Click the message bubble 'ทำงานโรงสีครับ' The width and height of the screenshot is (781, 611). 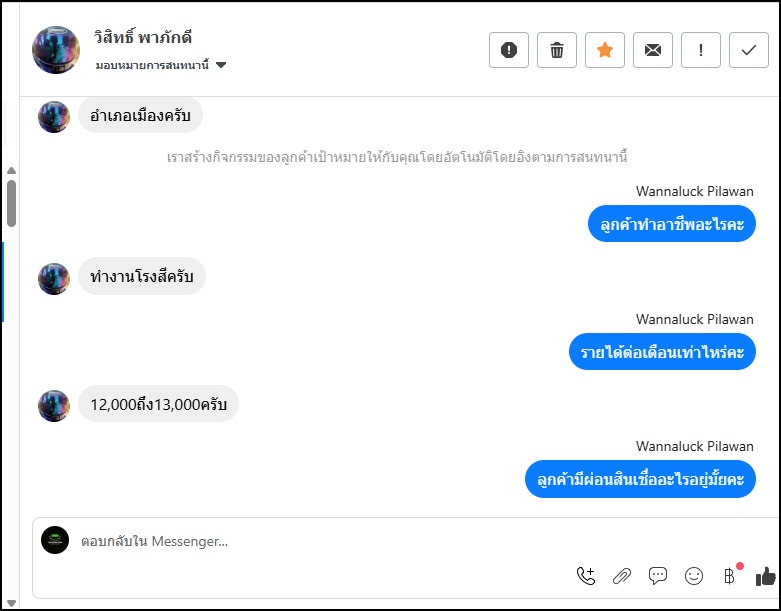[x=141, y=277]
